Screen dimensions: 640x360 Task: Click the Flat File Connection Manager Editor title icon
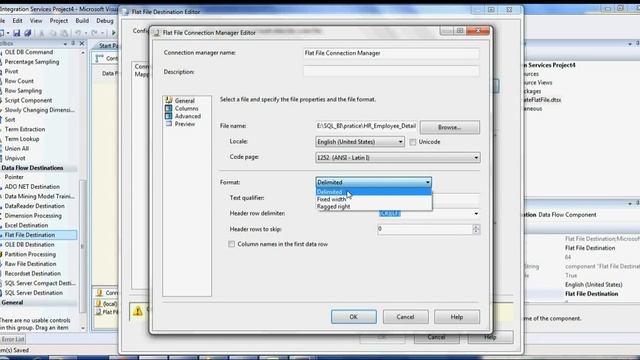157,33
